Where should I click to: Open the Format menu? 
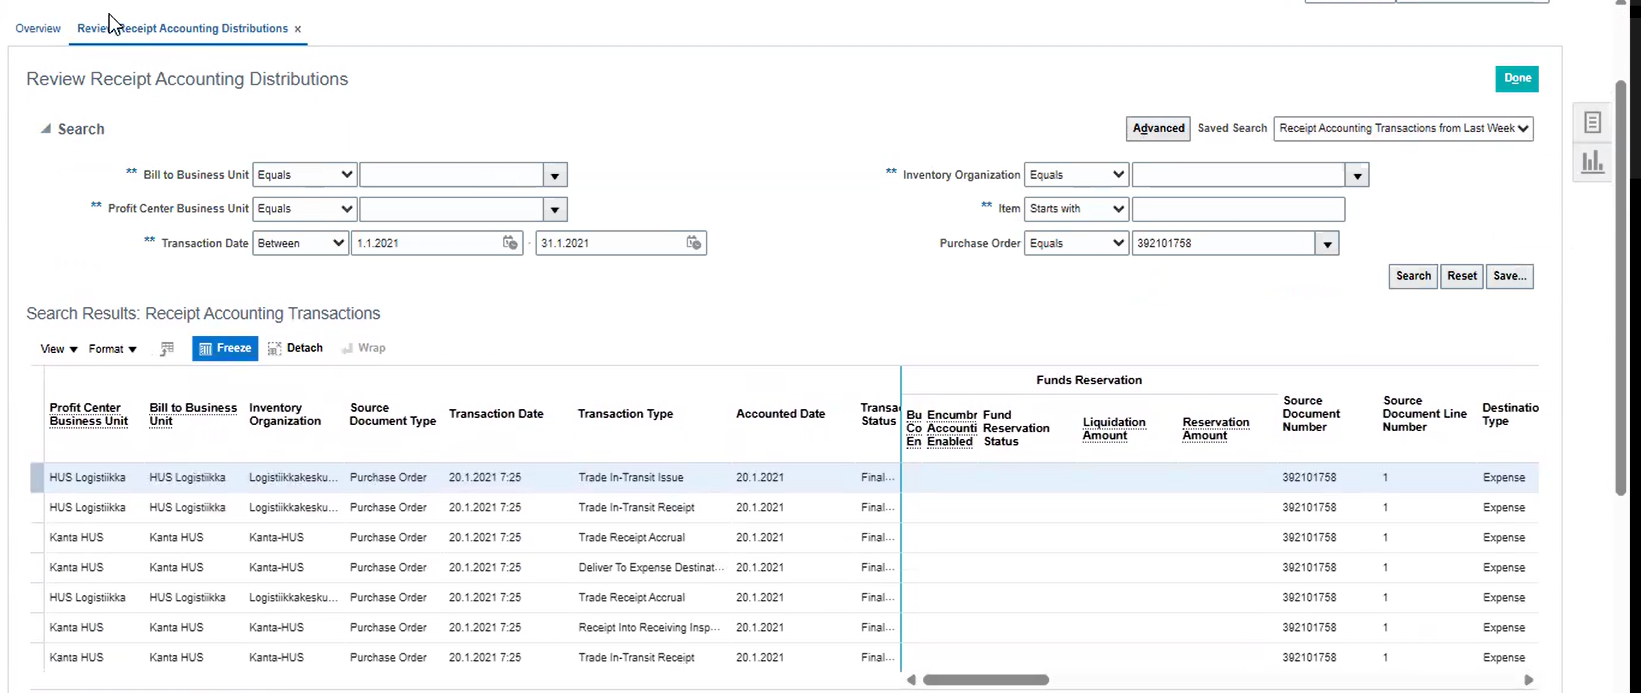112,349
